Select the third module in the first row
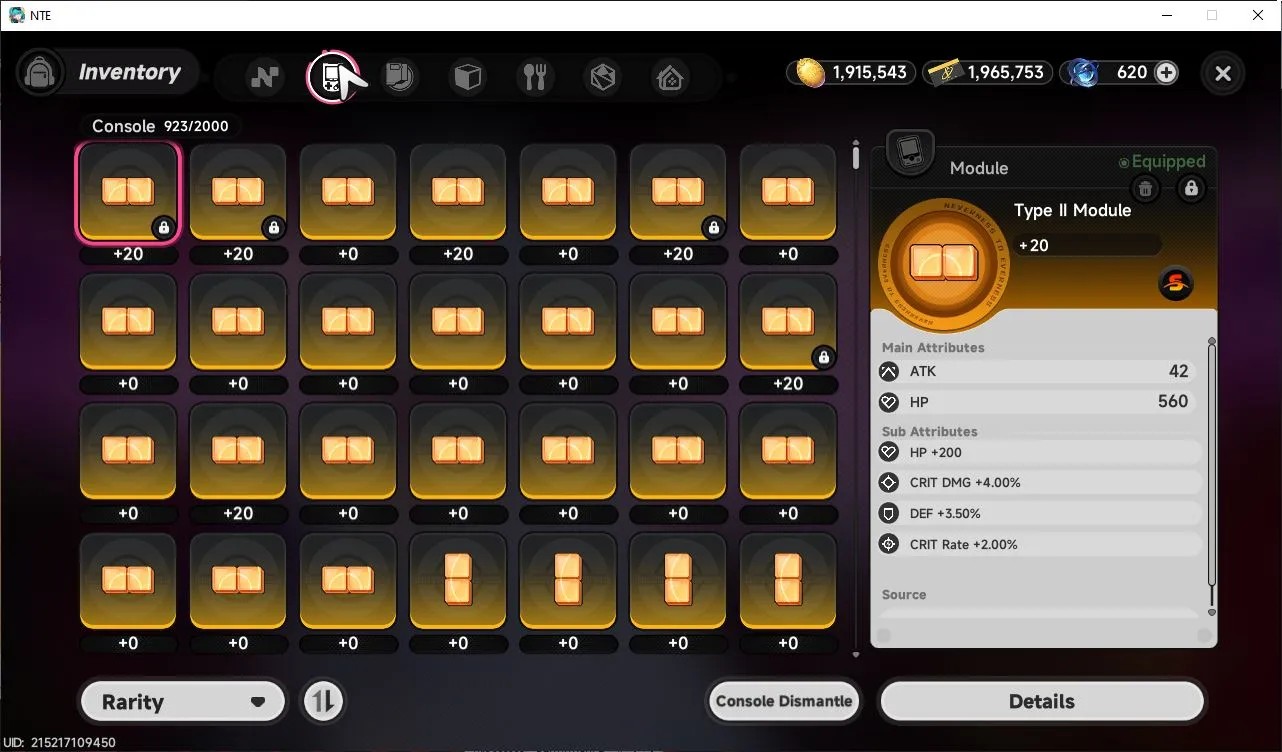This screenshot has width=1282, height=752. 348,193
